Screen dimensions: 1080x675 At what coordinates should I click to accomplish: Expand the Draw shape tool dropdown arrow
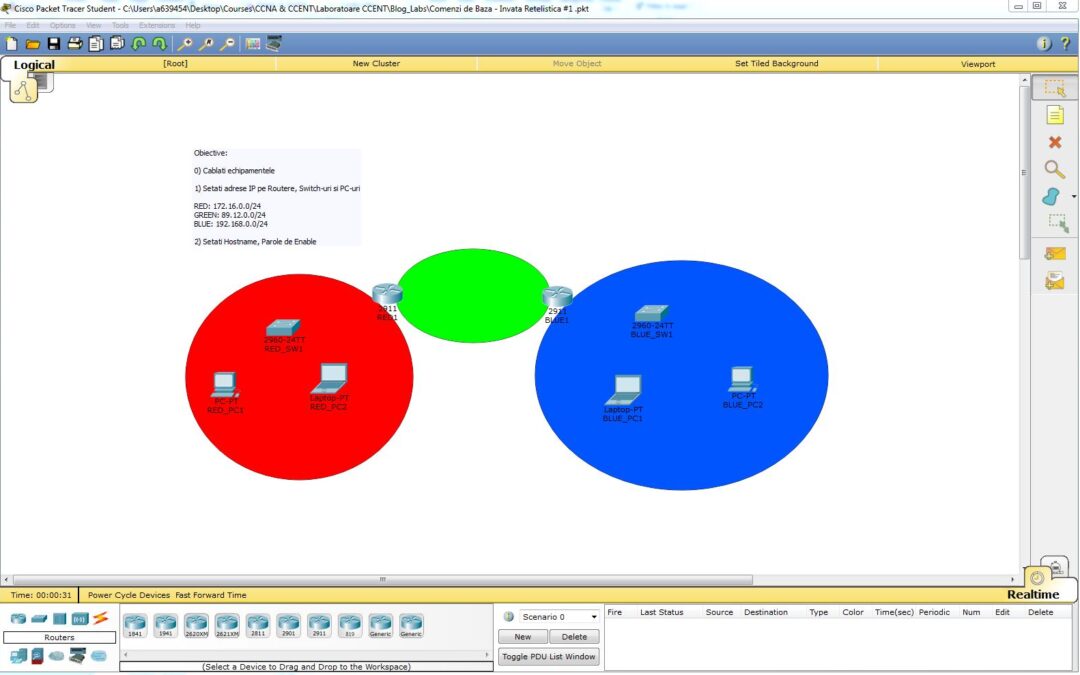click(x=1074, y=197)
